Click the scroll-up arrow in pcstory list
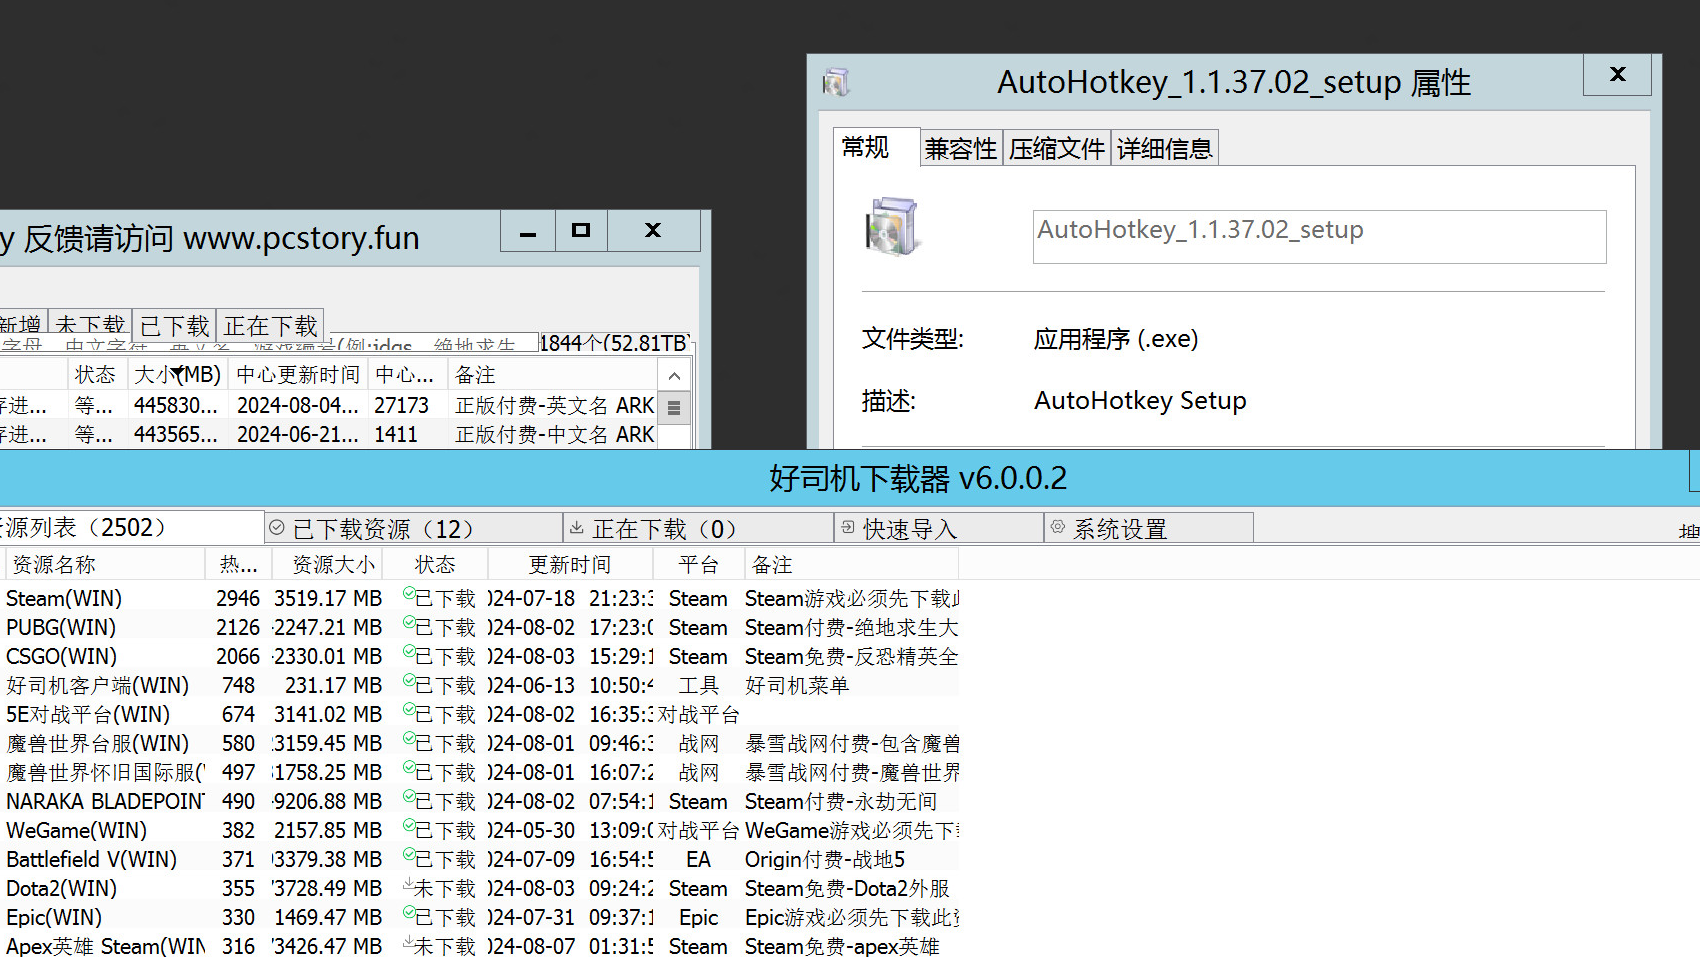 (674, 376)
